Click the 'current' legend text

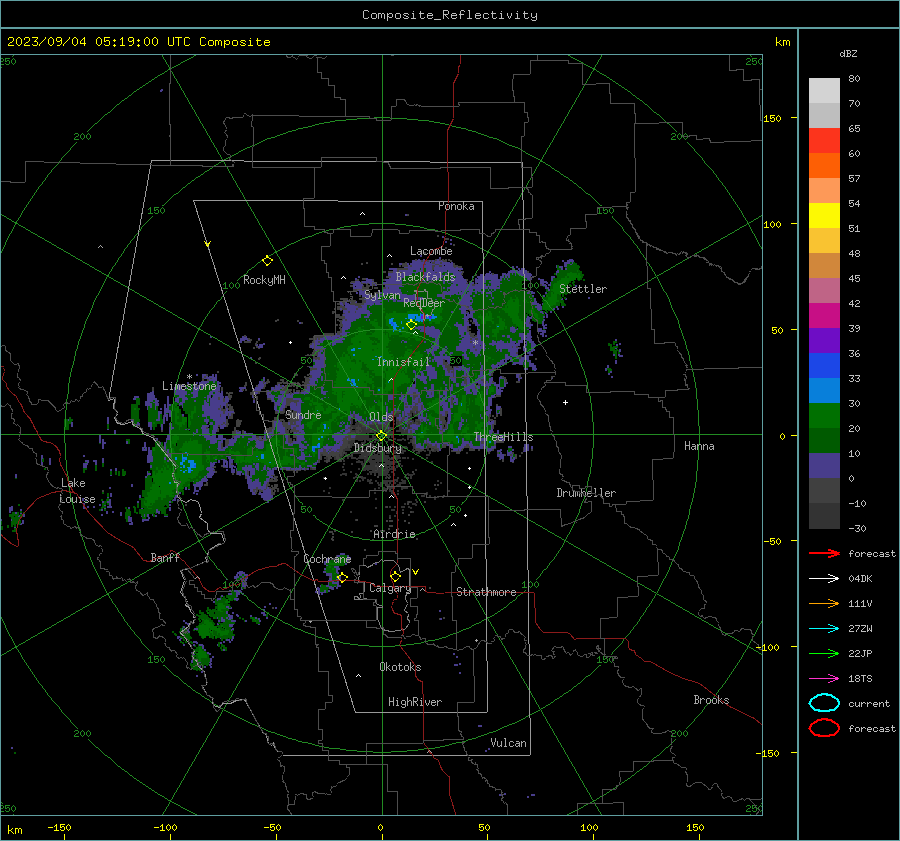point(869,704)
